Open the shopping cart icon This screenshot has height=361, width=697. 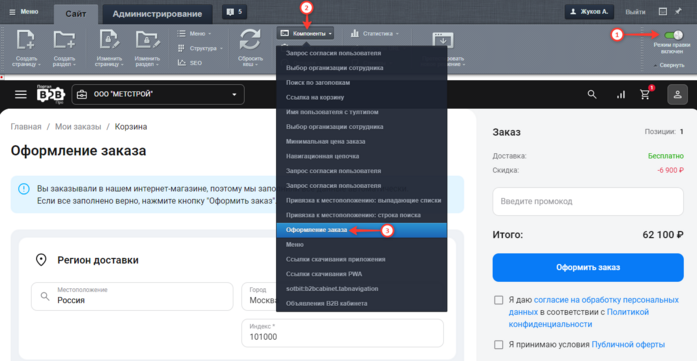pos(645,94)
